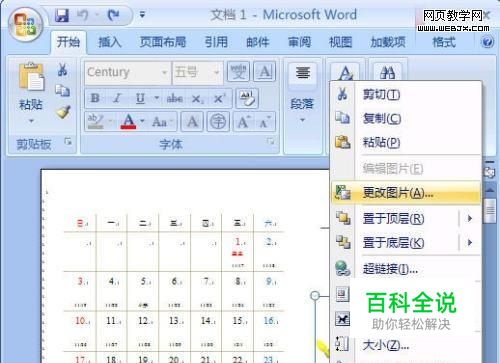Apply the red font color

[x=129, y=122]
